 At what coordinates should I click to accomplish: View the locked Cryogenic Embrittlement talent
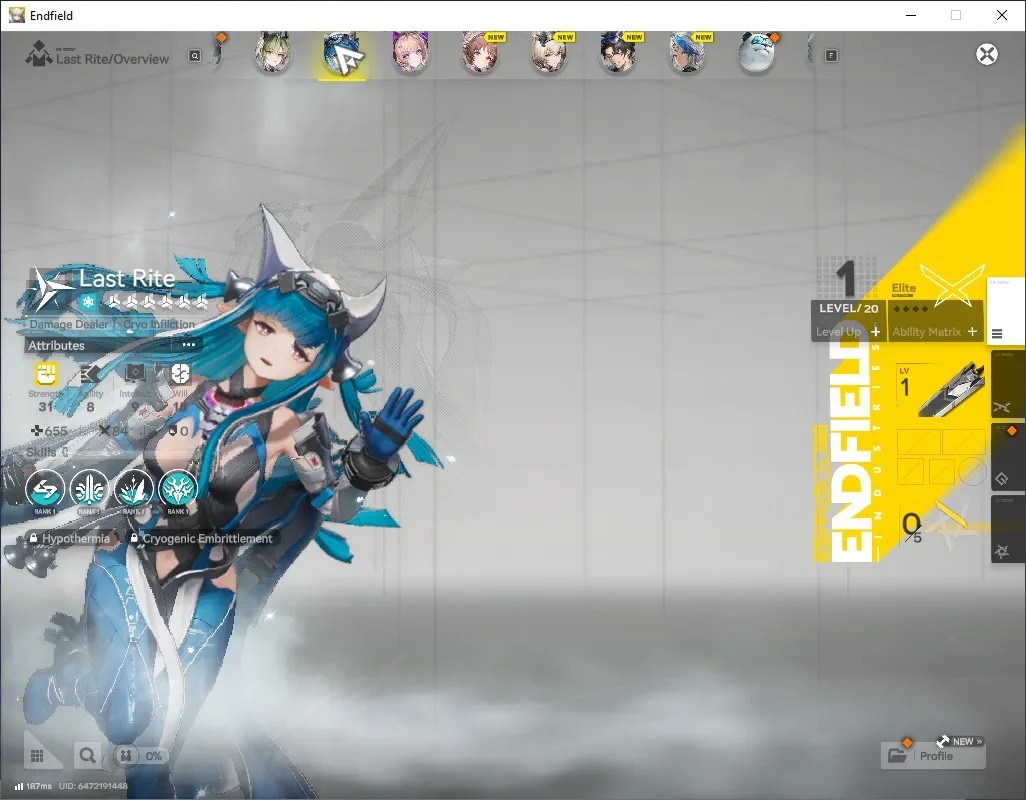201,538
